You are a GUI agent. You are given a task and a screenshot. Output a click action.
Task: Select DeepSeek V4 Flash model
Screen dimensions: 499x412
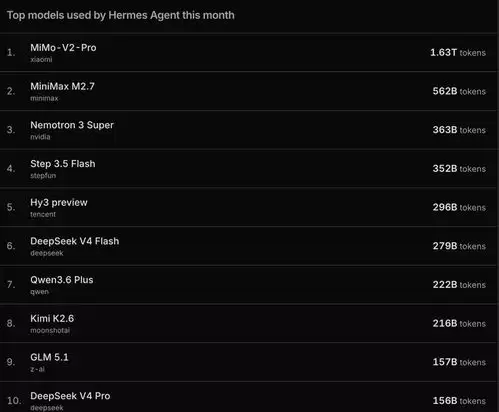[x=75, y=241]
